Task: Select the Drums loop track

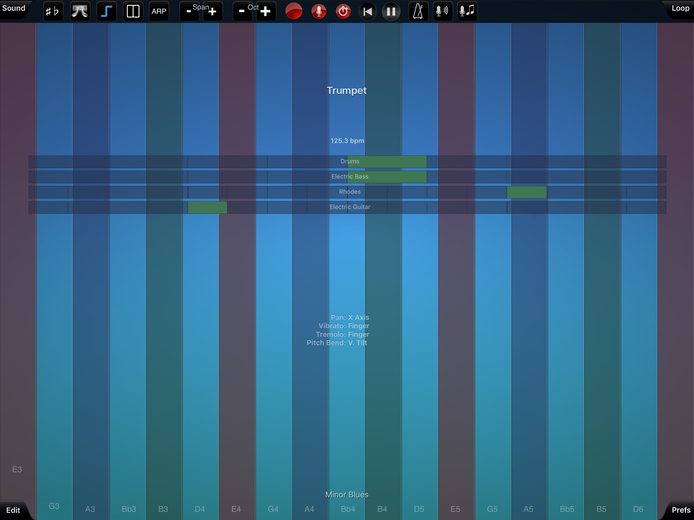Action: (x=347, y=162)
